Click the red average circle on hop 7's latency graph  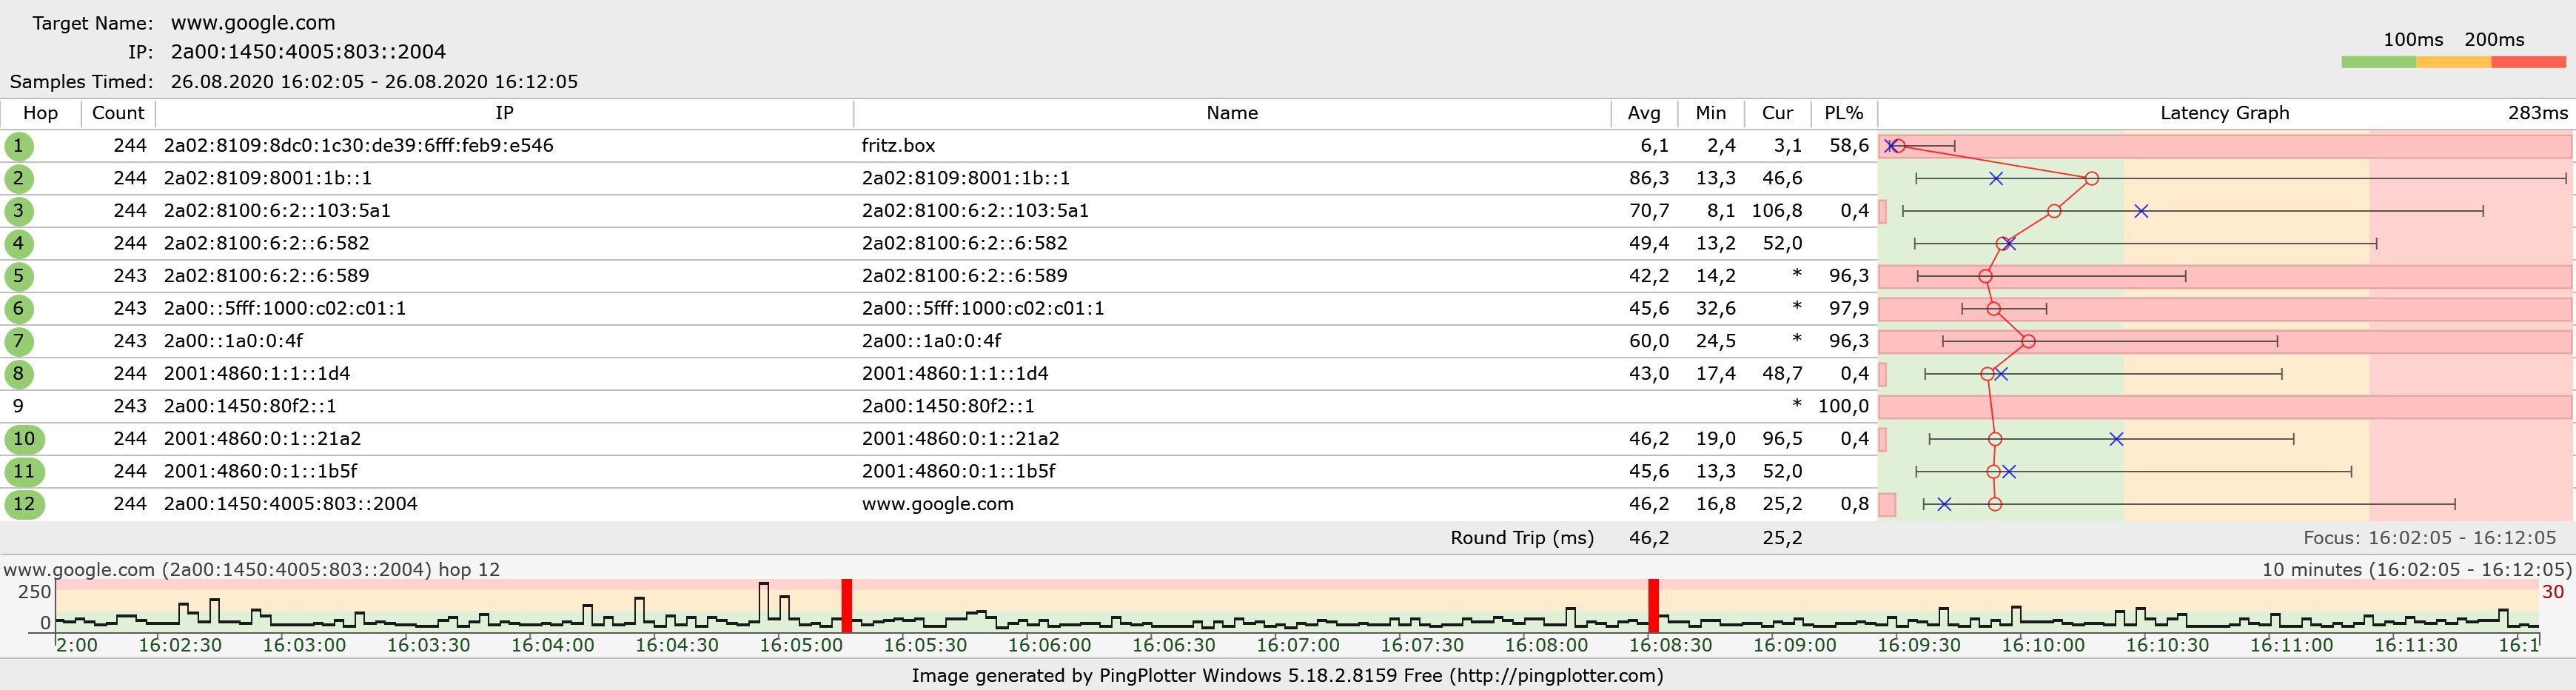(x=2028, y=341)
